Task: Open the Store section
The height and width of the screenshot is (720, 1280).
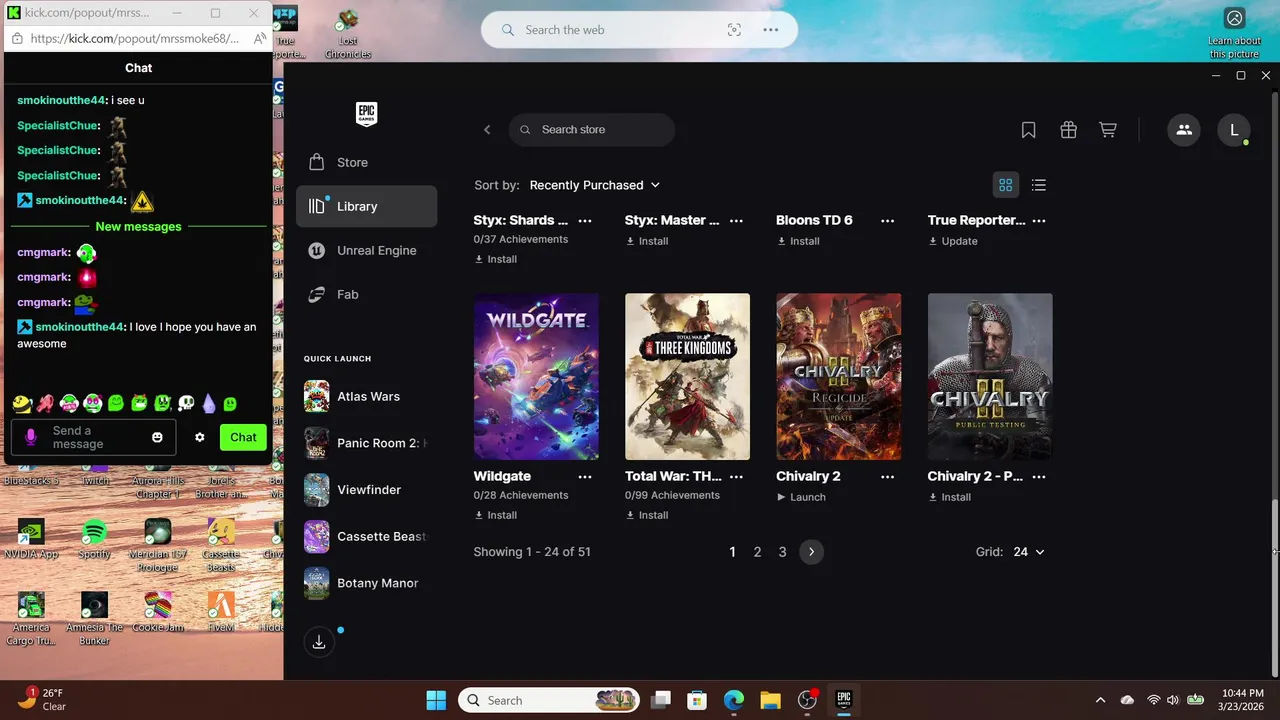Action: [x=366, y=162]
